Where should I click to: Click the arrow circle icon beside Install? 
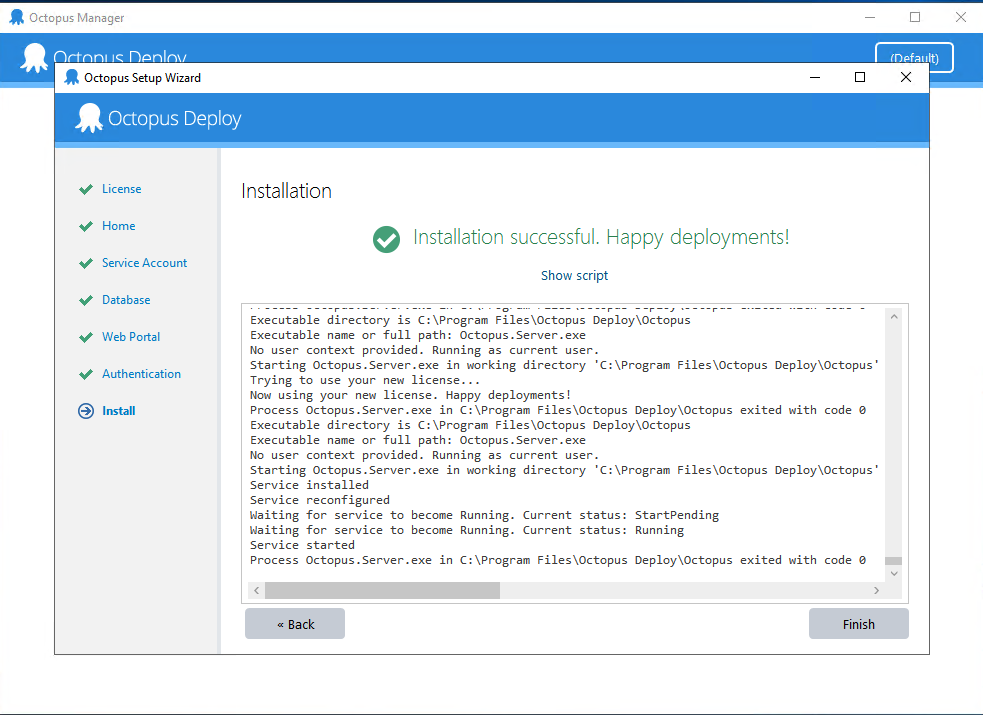86,410
